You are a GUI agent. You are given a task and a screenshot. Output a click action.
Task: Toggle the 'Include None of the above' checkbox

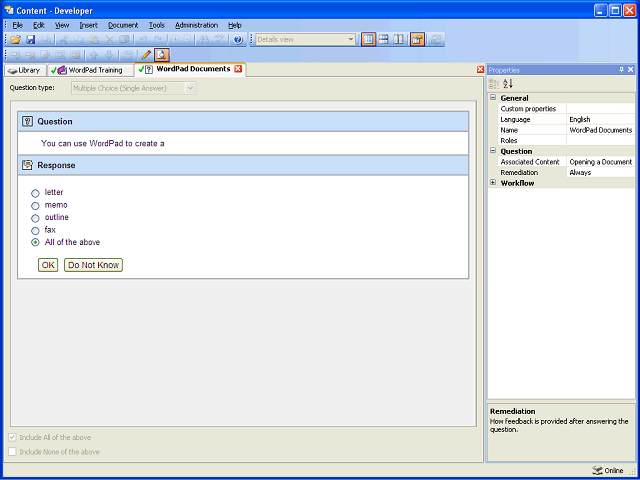pyautogui.click(x=13, y=452)
